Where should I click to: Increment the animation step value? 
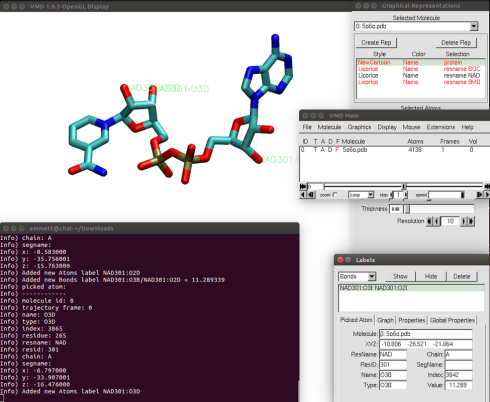[x=406, y=195]
